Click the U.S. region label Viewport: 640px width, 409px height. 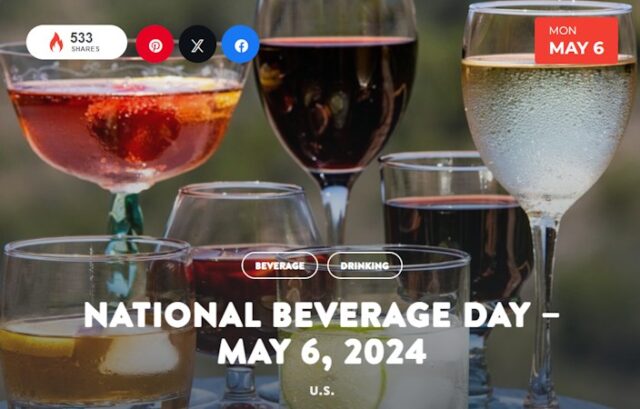click(x=322, y=391)
